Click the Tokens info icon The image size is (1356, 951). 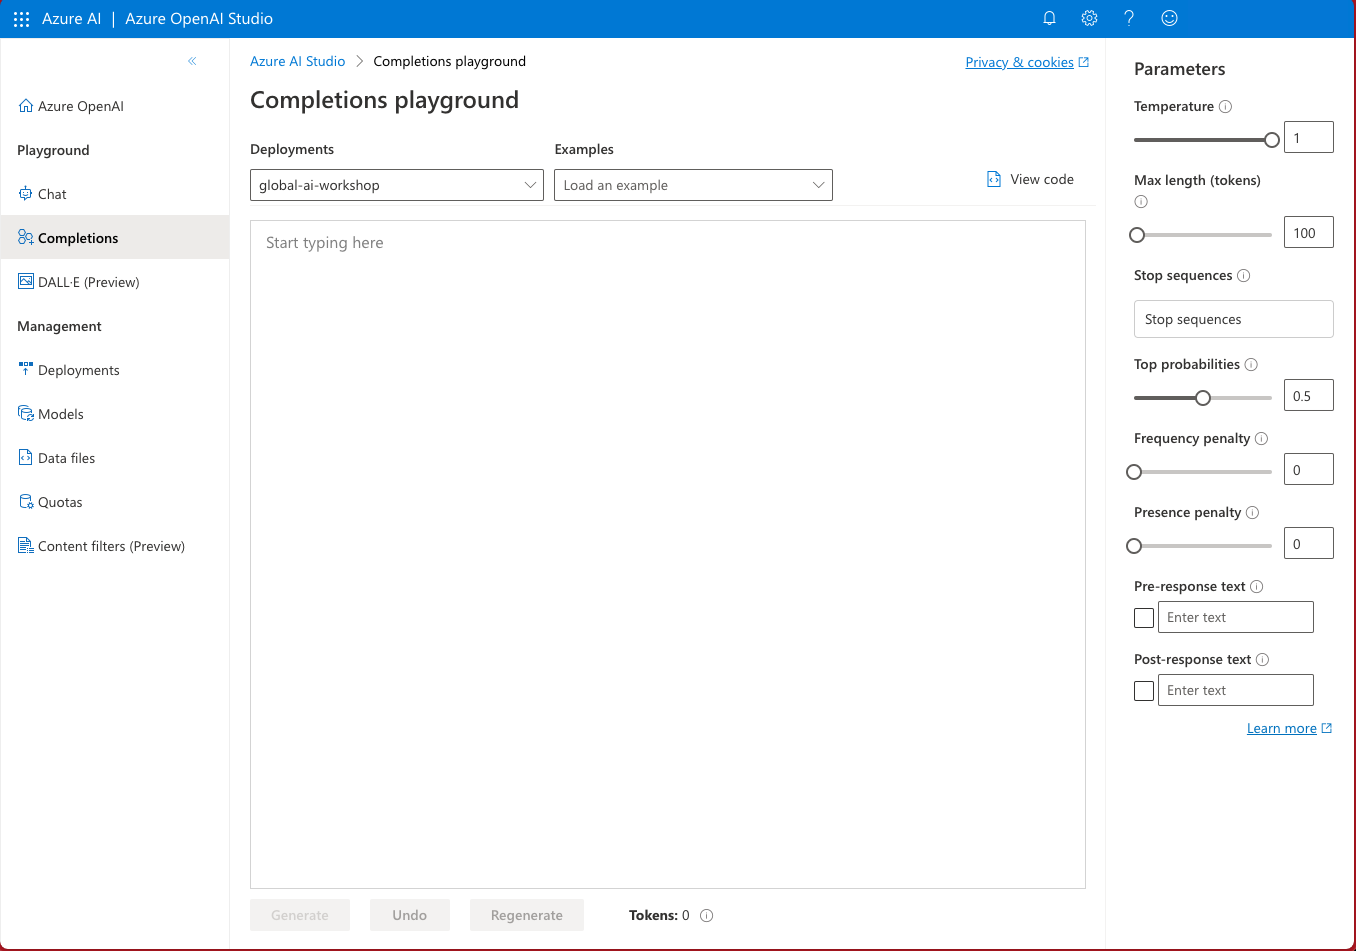click(706, 916)
